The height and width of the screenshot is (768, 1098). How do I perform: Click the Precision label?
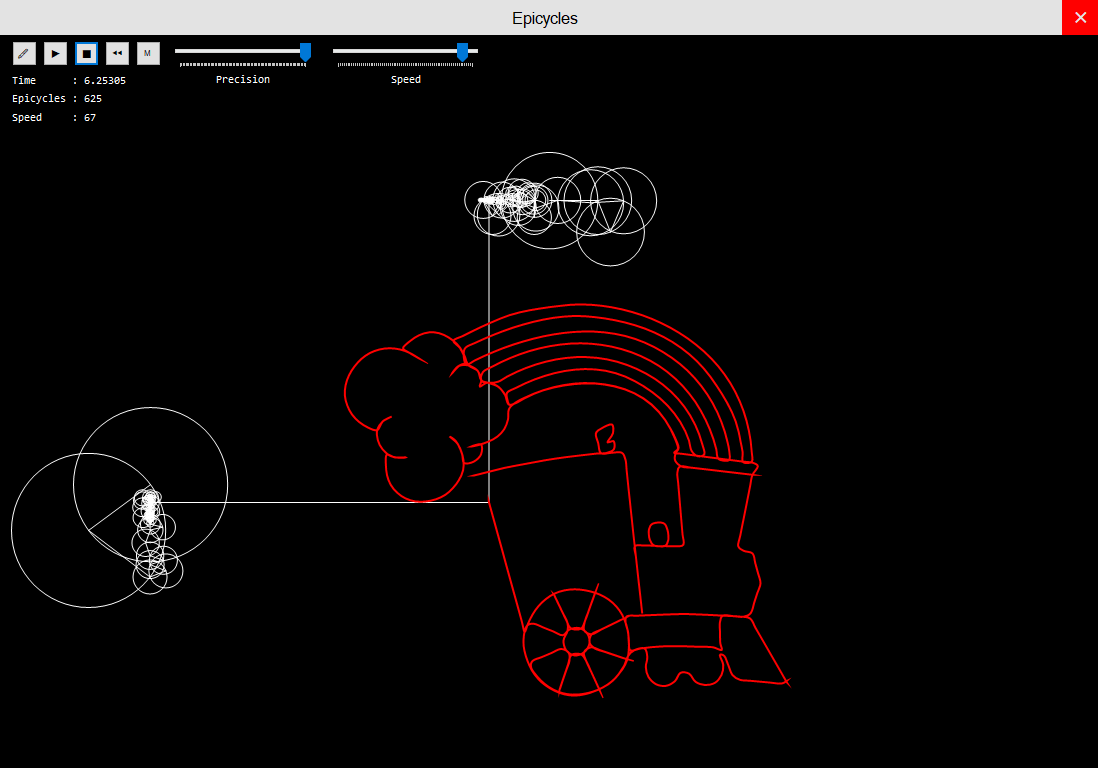pyautogui.click(x=243, y=80)
